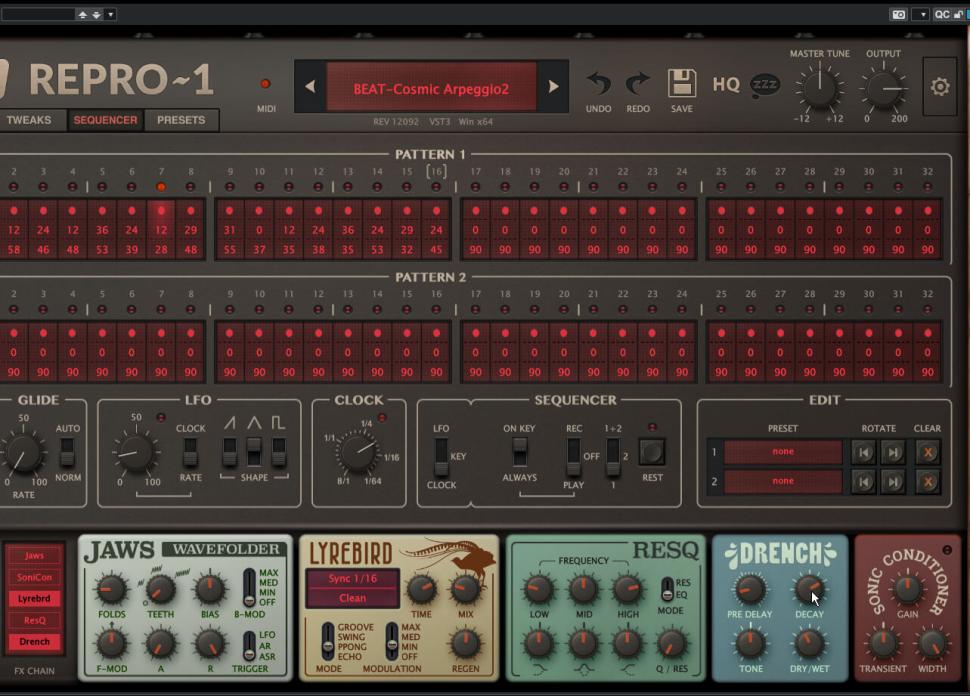Select ResQ in the FX chain
The width and height of the screenshot is (970, 696).
(34, 621)
